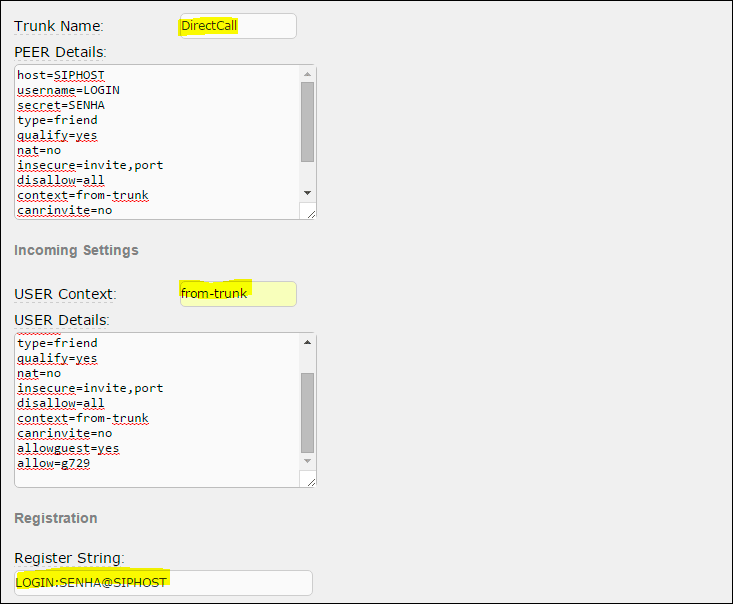Click up arrow of USER Details scrollbar
The height and width of the screenshot is (604, 733).
[307, 342]
